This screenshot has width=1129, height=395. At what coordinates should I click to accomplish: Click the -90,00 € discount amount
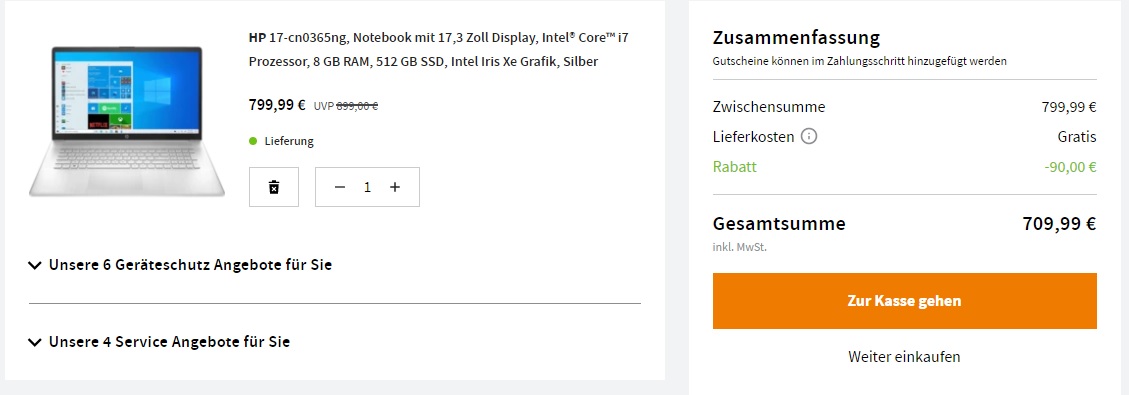point(1070,168)
